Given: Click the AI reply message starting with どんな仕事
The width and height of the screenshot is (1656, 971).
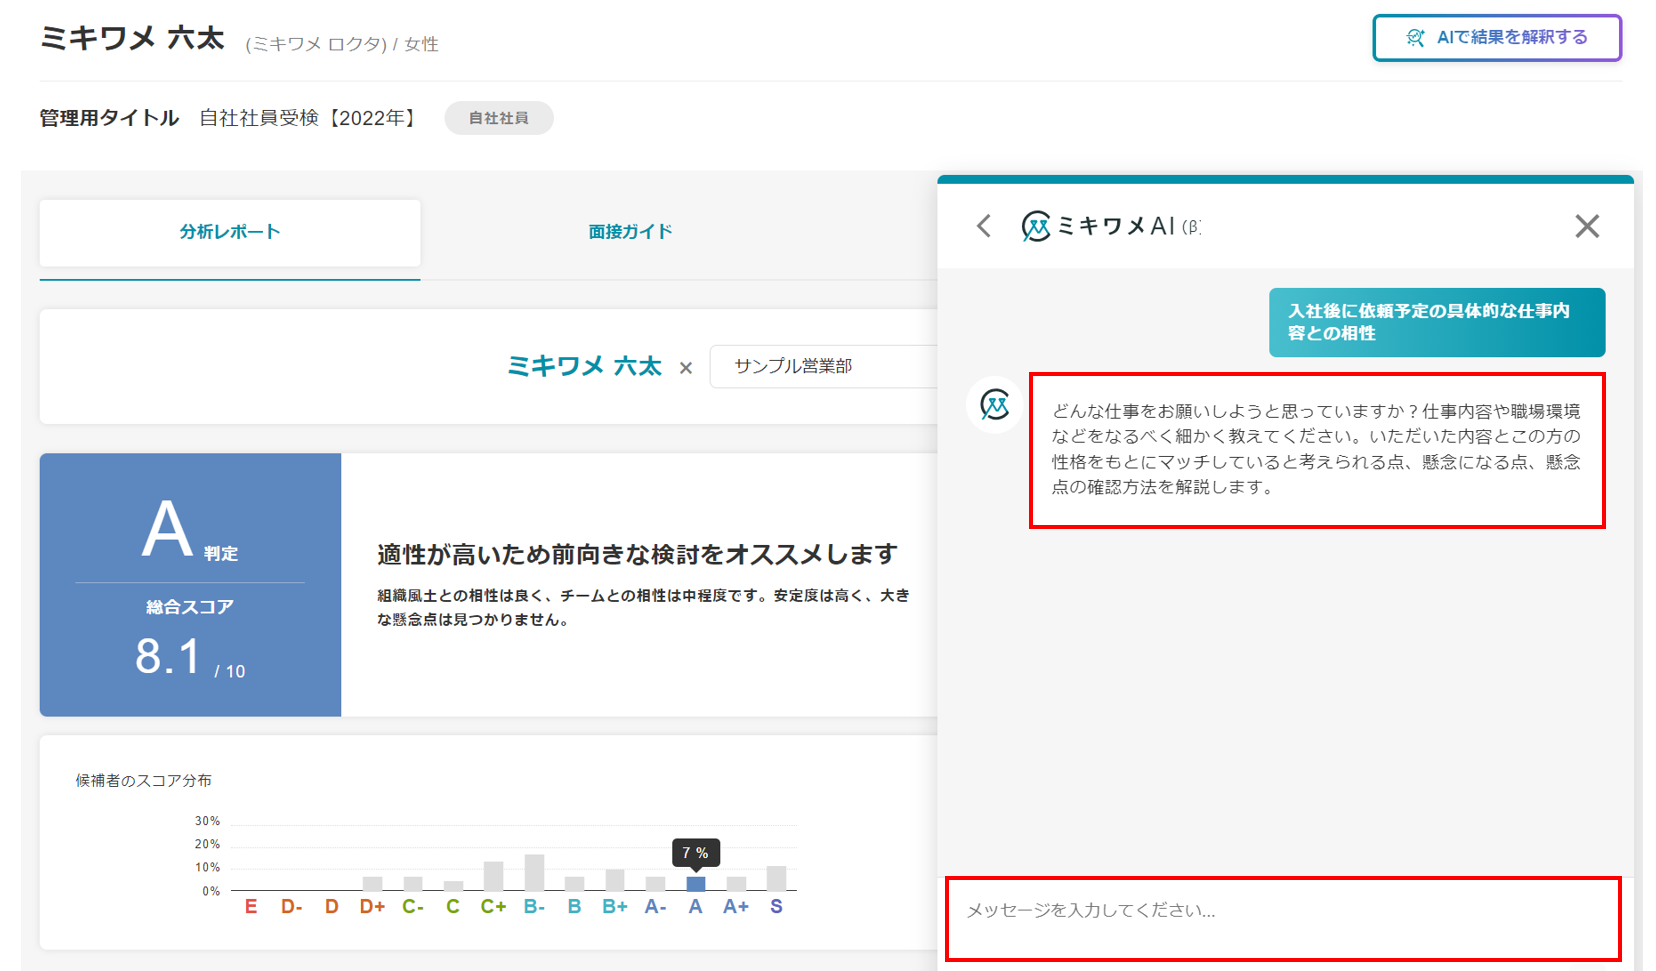Looking at the screenshot, I should click(1316, 449).
